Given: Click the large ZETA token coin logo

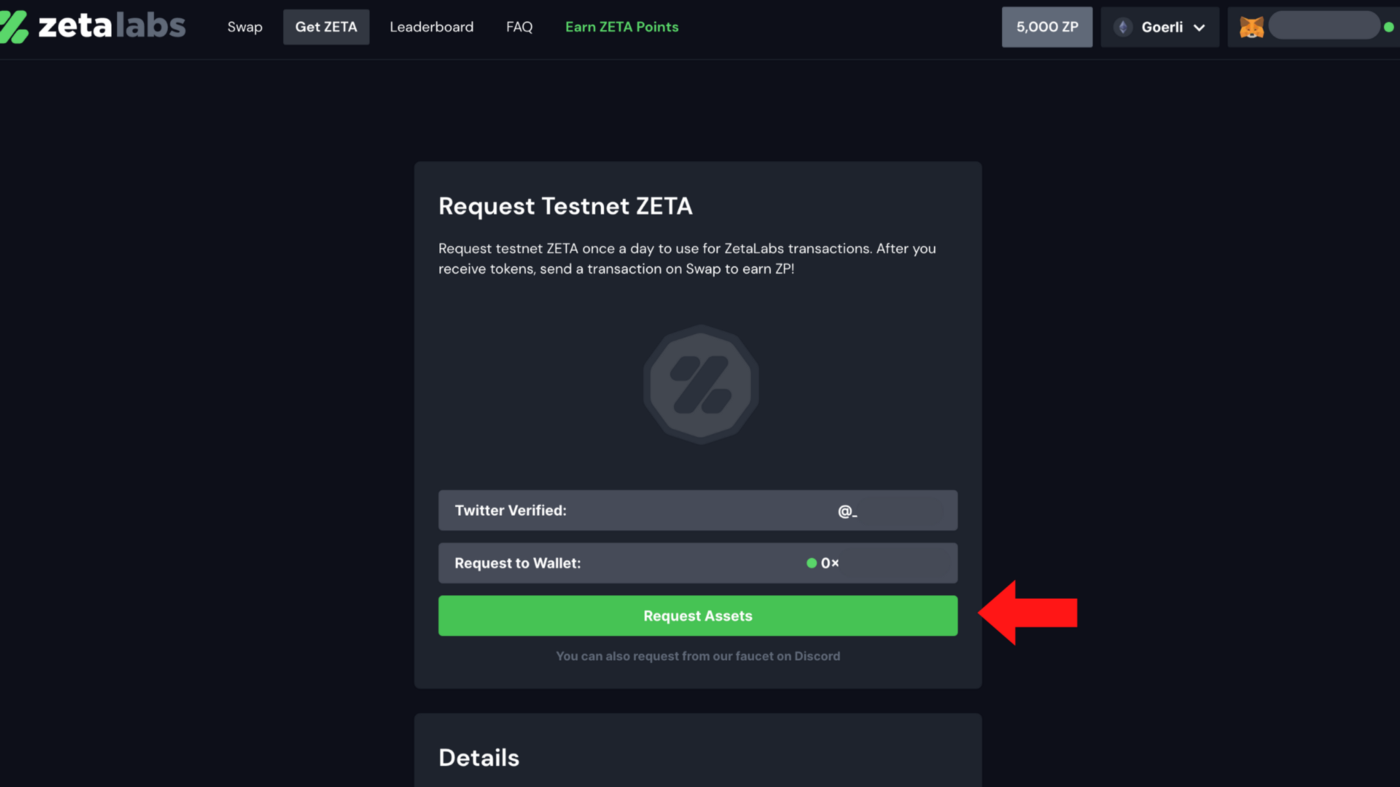Looking at the screenshot, I should pyautogui.click(x=700, y=384).
